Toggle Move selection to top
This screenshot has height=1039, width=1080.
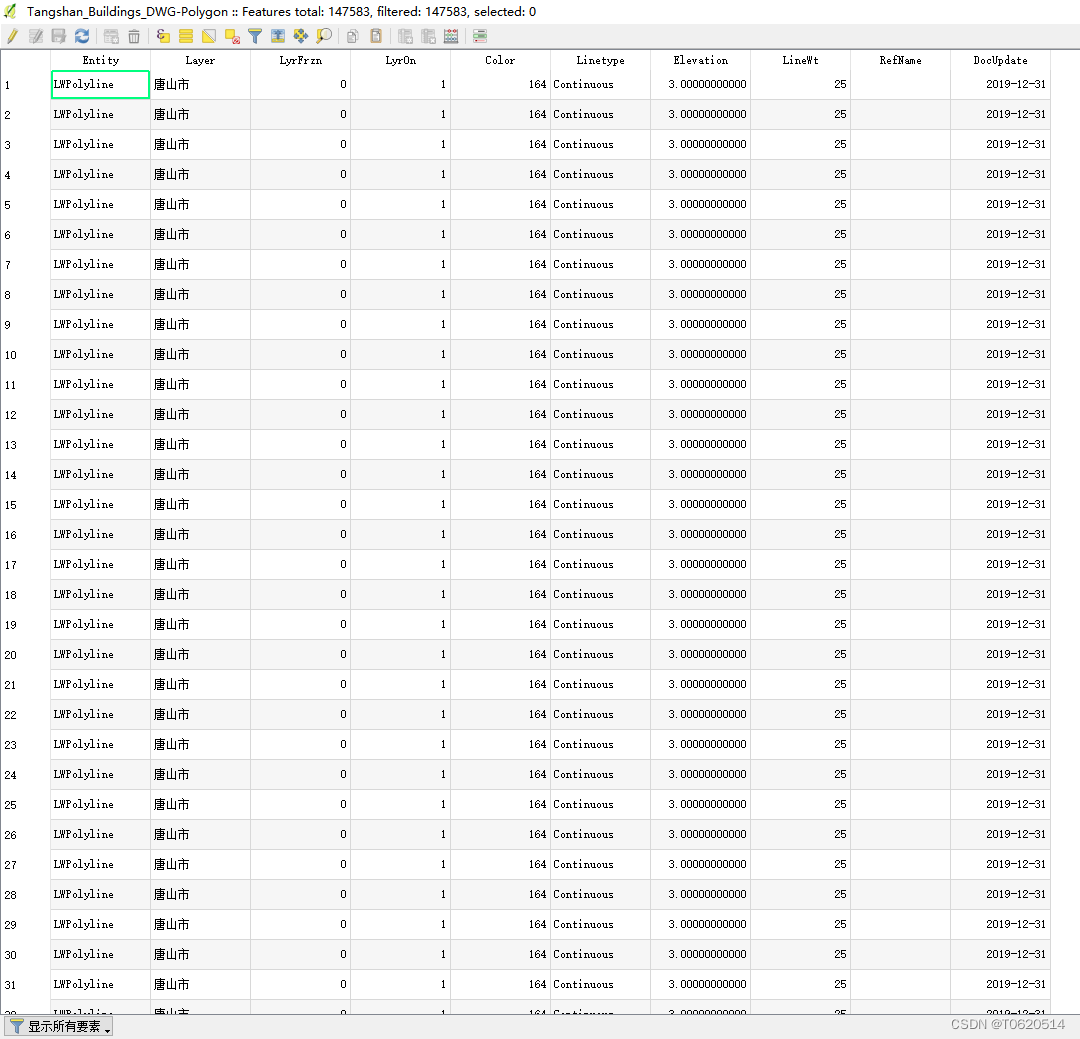click(278, 36)
